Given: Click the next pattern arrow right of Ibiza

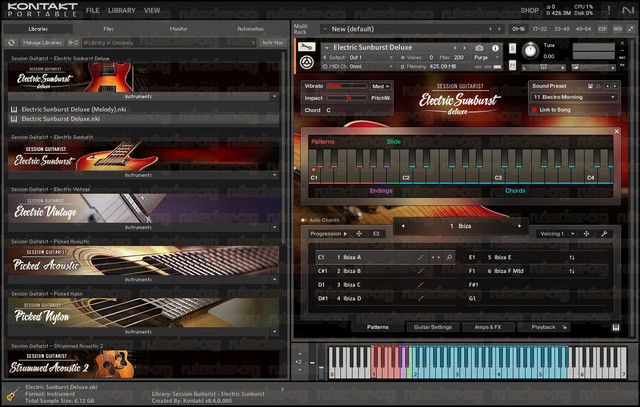Looking at the screenshot, I should (520, 226).
